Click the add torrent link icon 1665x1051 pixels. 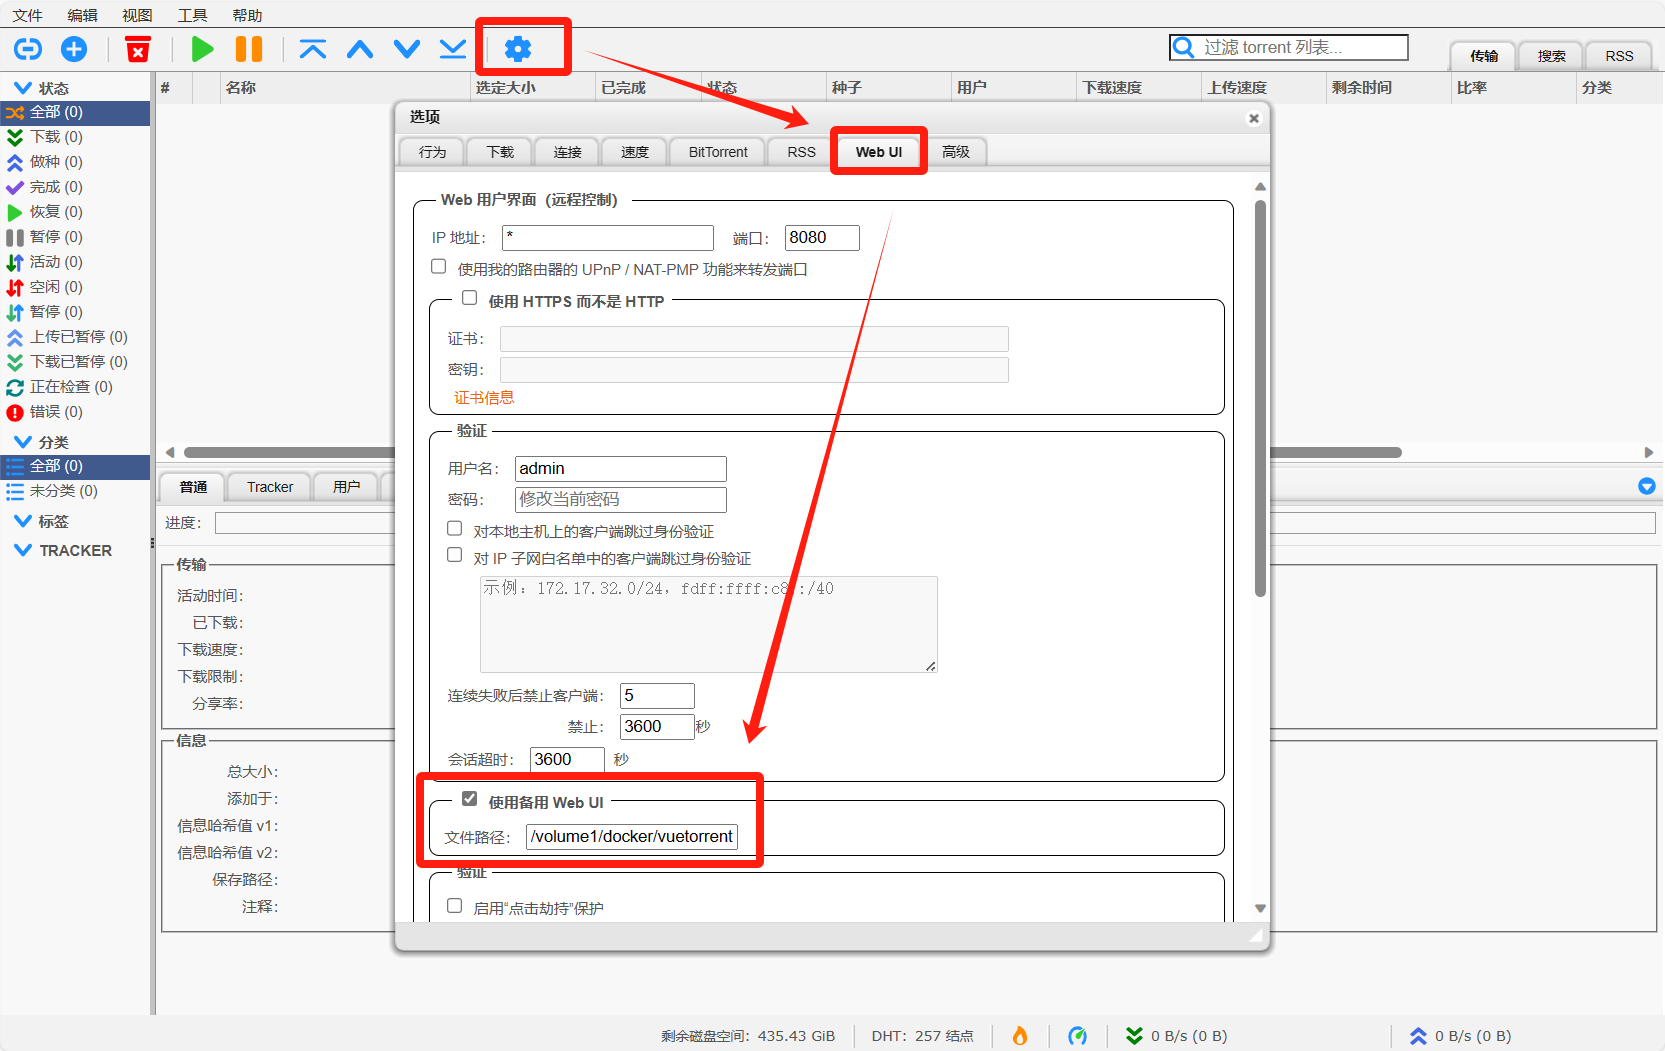coord(28,49)
